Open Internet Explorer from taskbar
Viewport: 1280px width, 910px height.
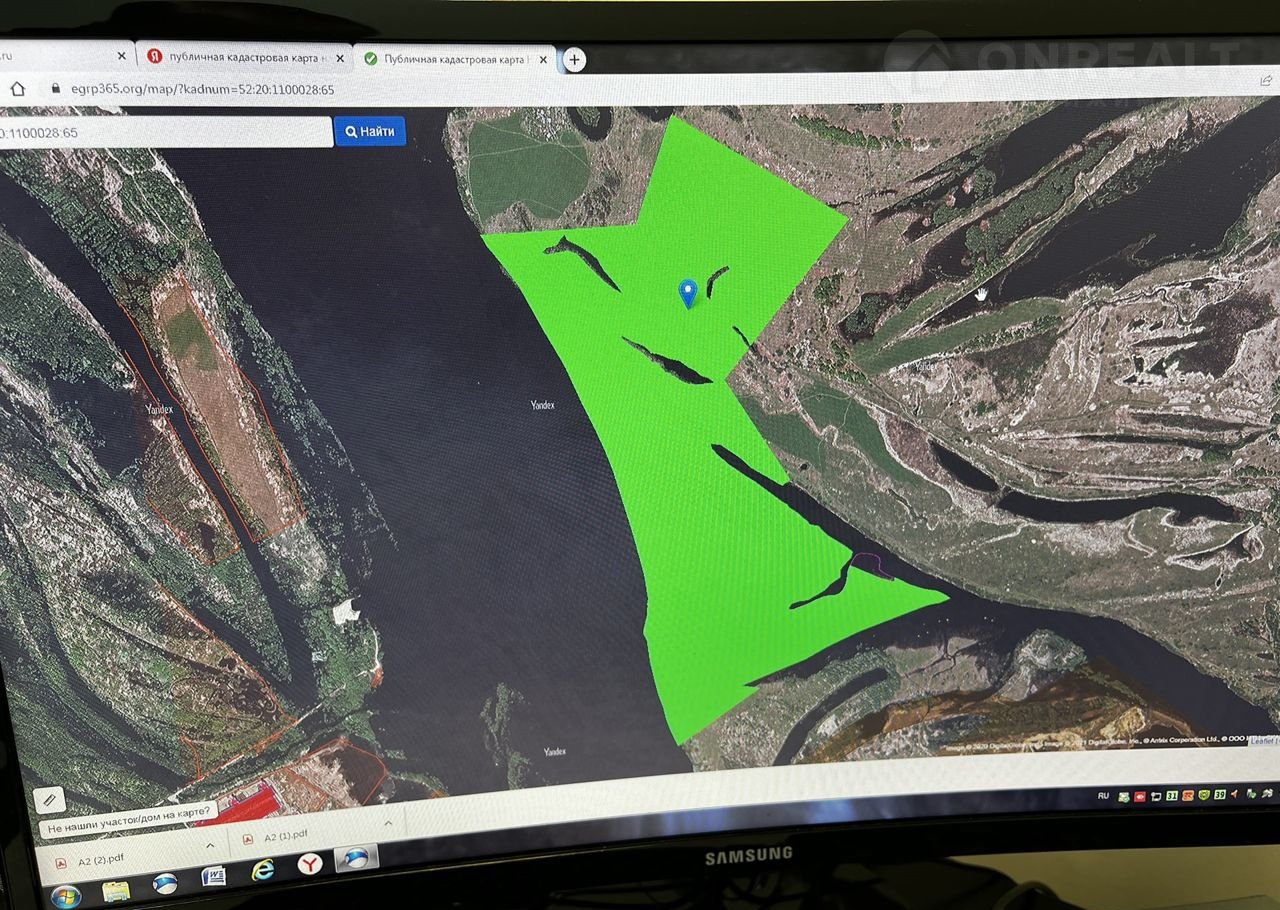pos(263,870)
